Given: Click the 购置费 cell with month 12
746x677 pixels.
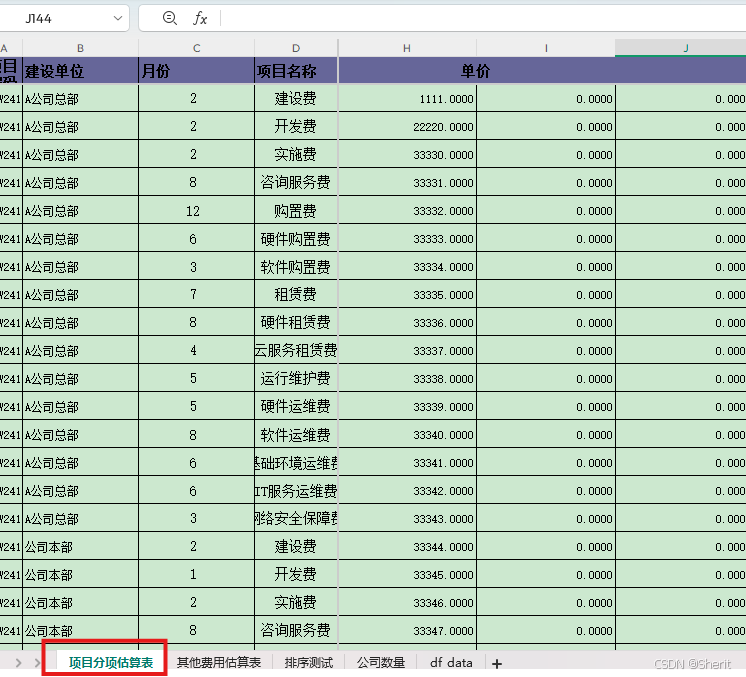Looking at the screenshot, I should coord(296,211).
